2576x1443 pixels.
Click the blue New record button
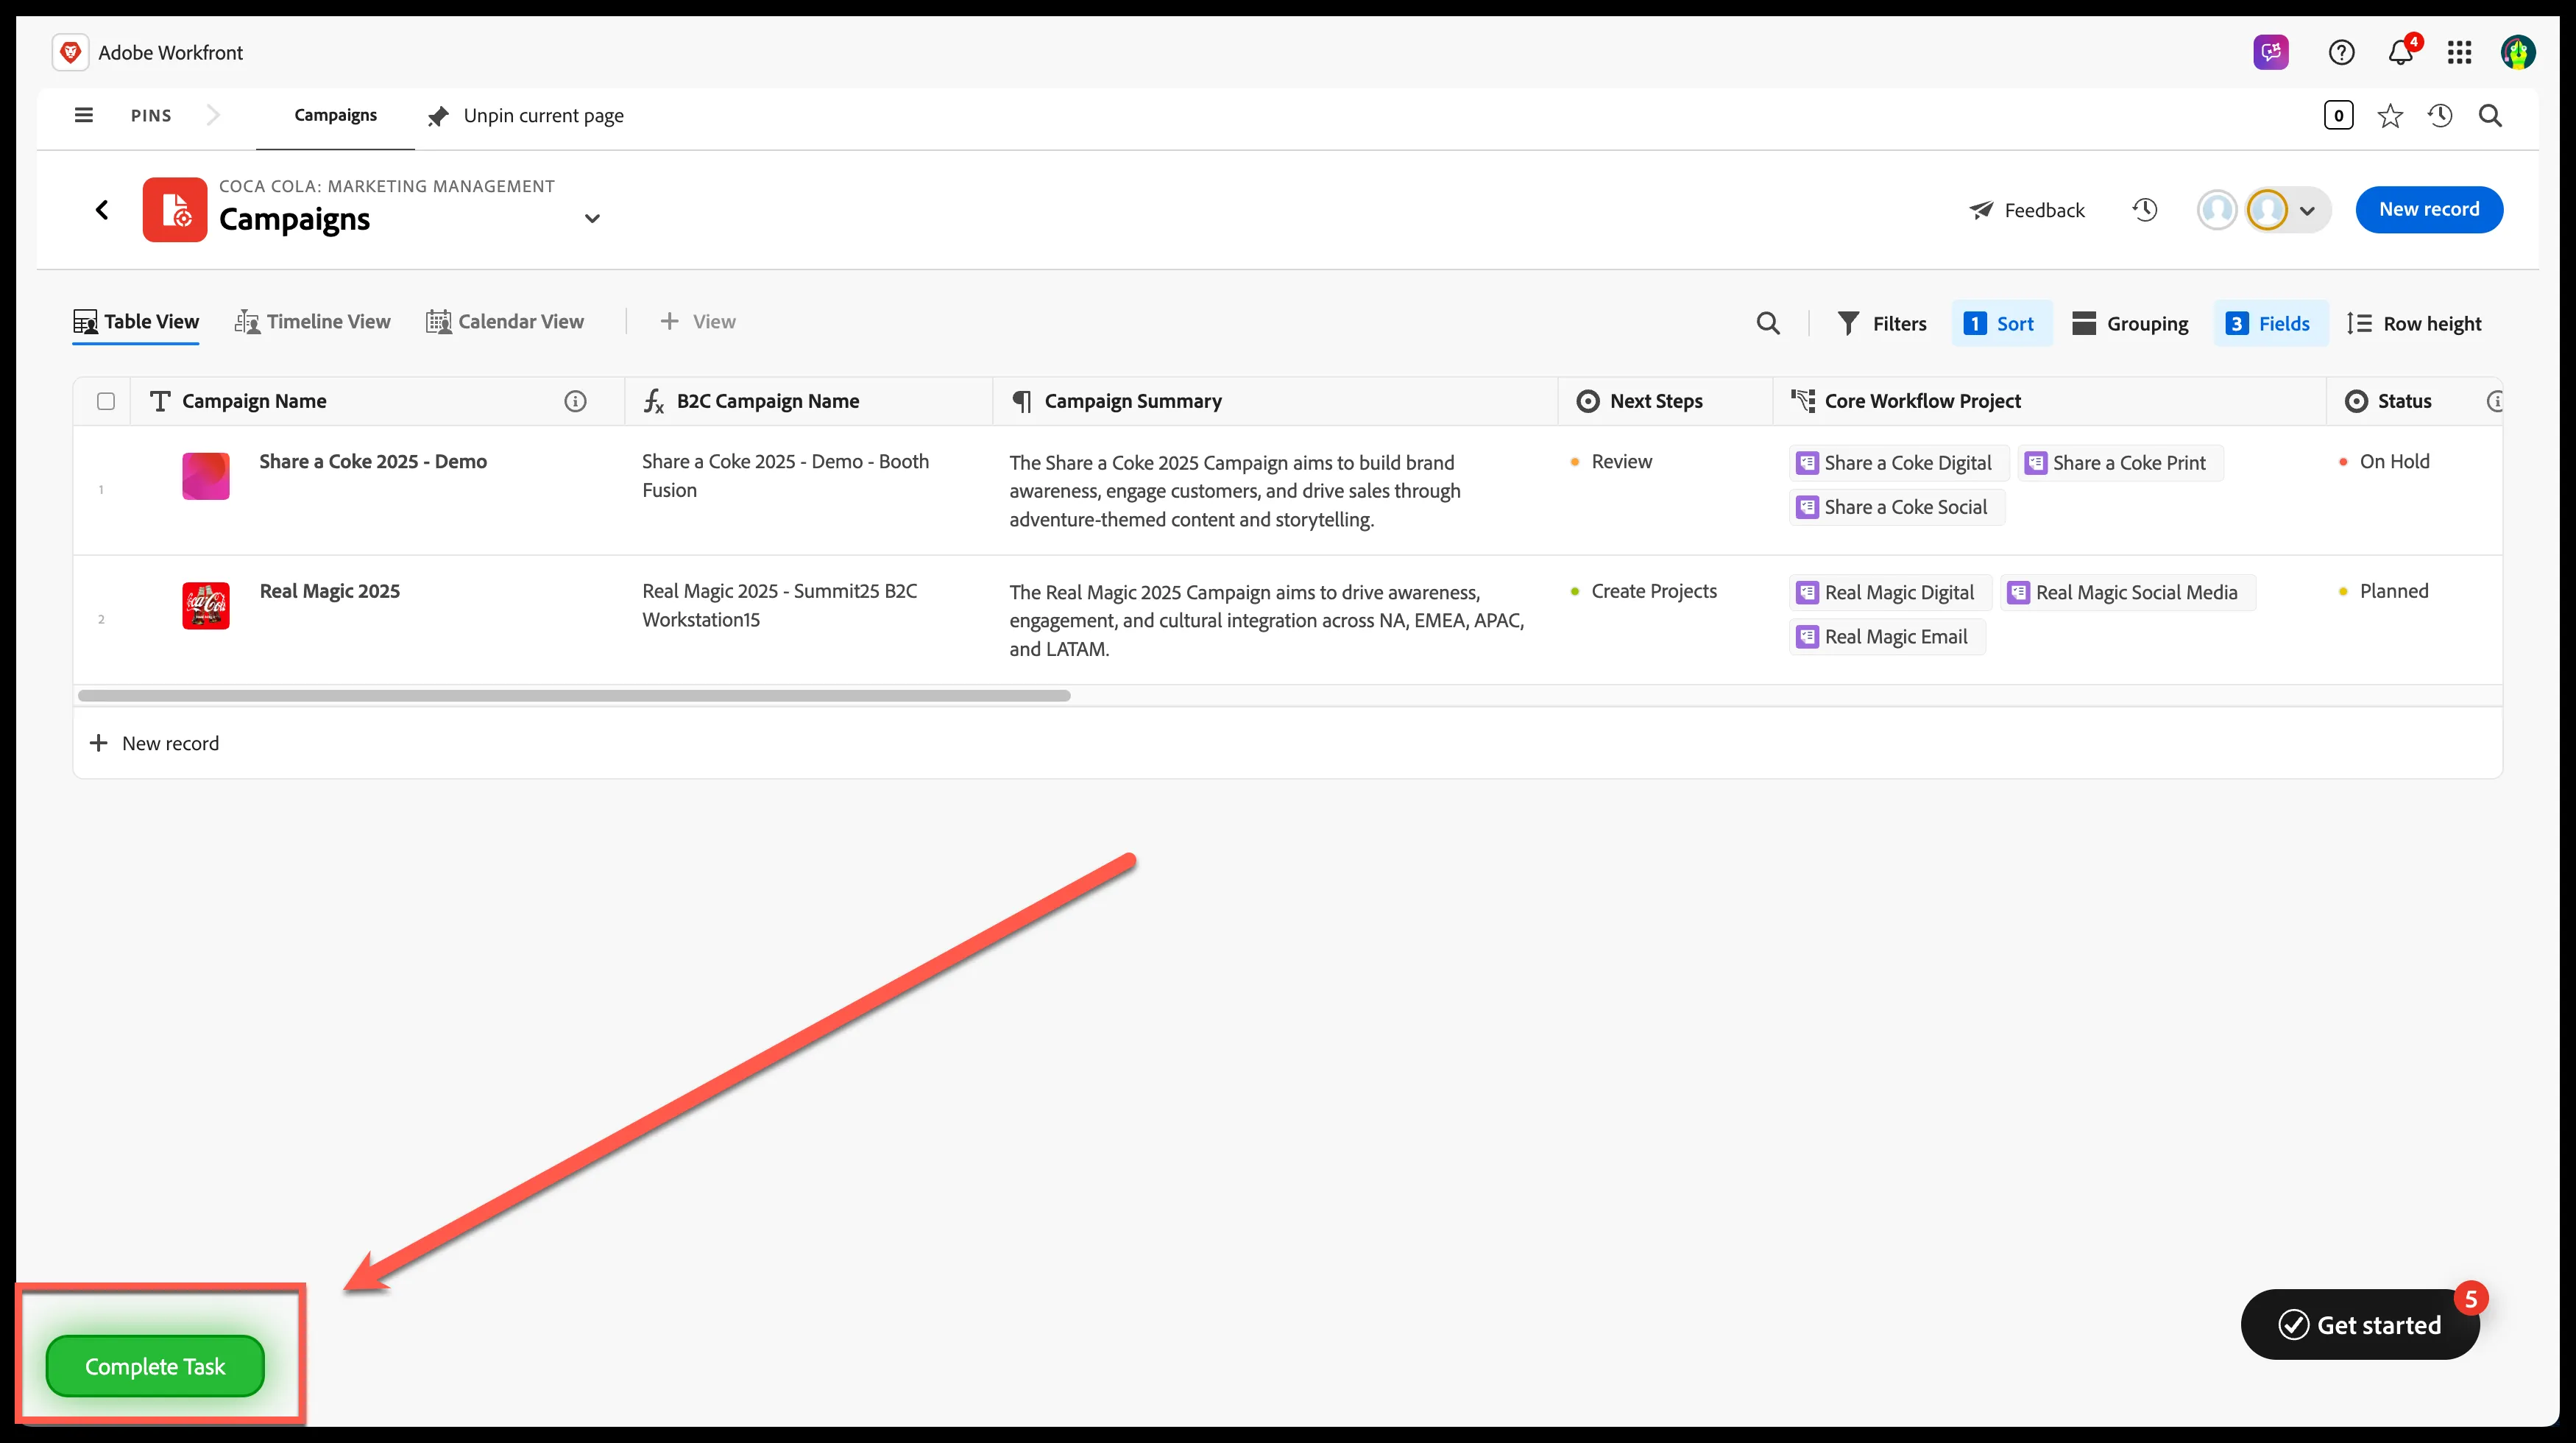pyautogui.click(x=2429, y=209)
